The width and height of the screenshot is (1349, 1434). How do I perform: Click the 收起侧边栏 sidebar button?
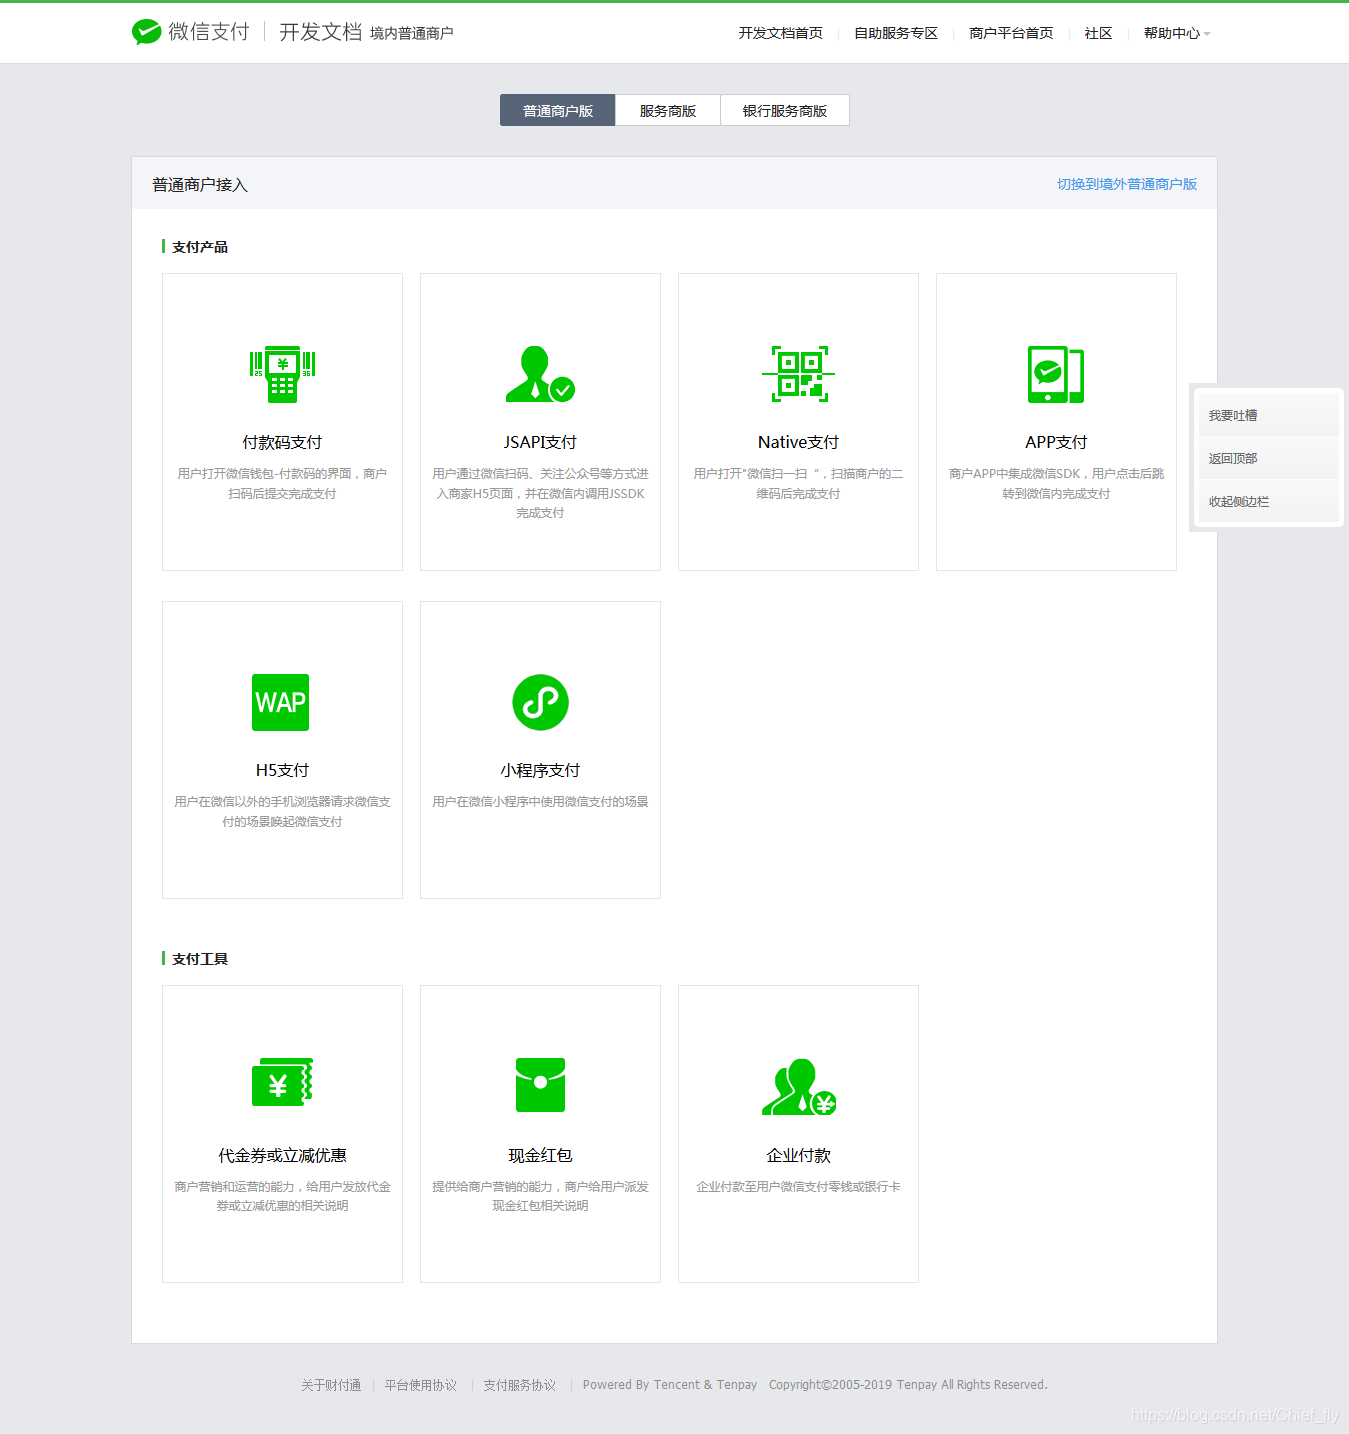pos(1268,501)
